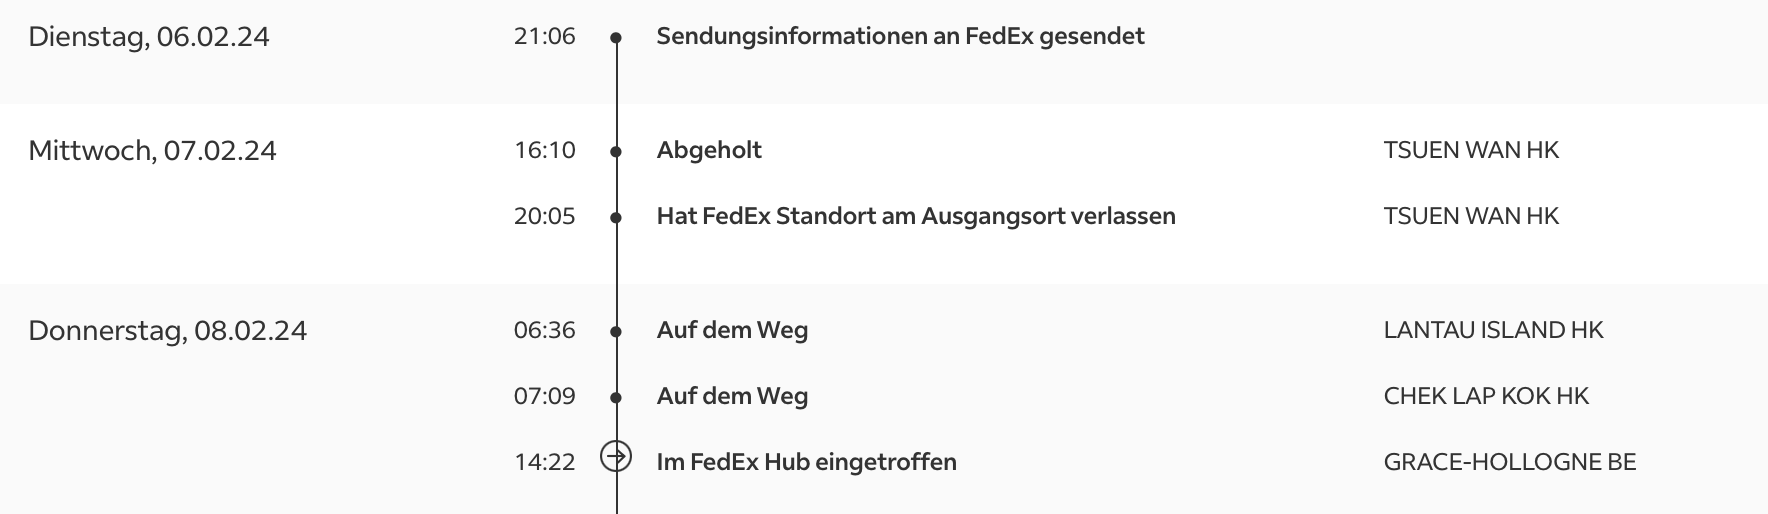Select the 'CHEK LAP KOK HK' location
This screenshot has width=1768, height=514.
(1486, 396)
